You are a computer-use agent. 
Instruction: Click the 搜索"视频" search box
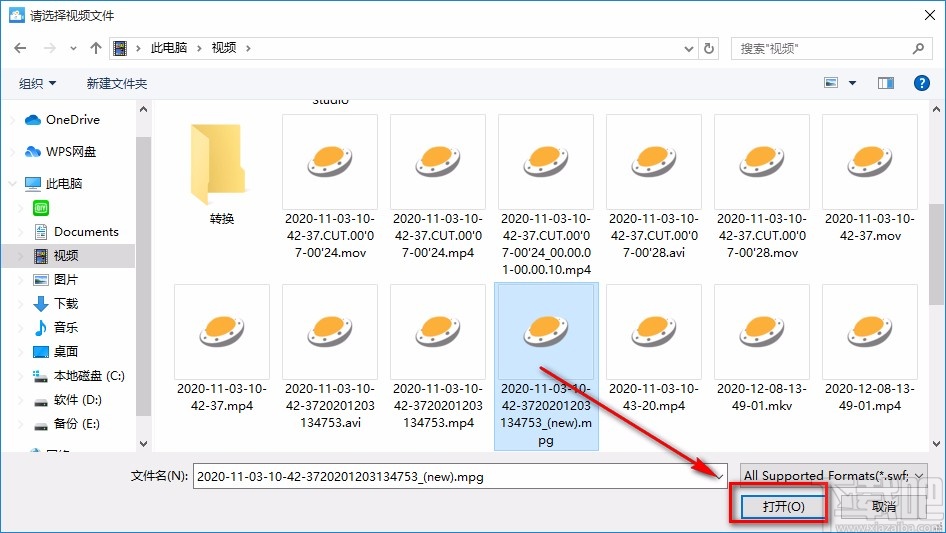click(830, 48)
